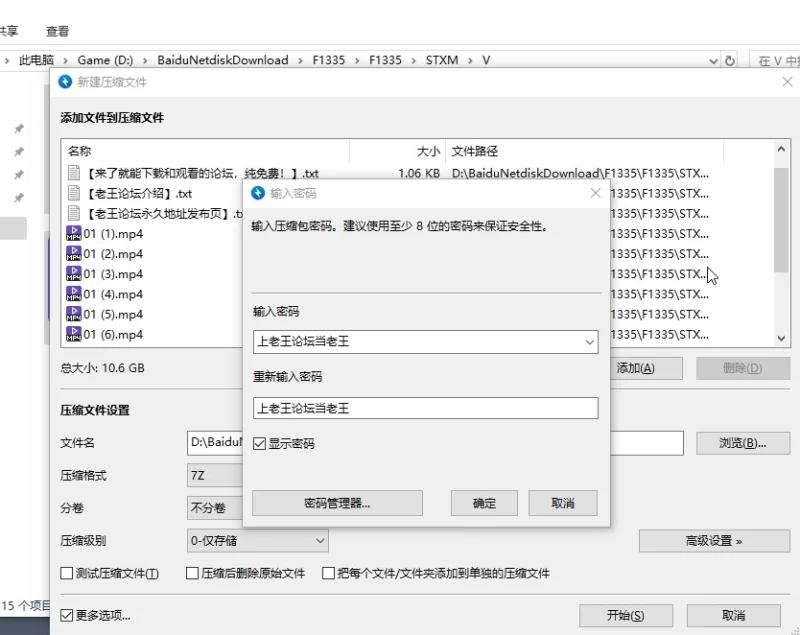Click 此电脑 in the breadcrumb path

(36, 60)
